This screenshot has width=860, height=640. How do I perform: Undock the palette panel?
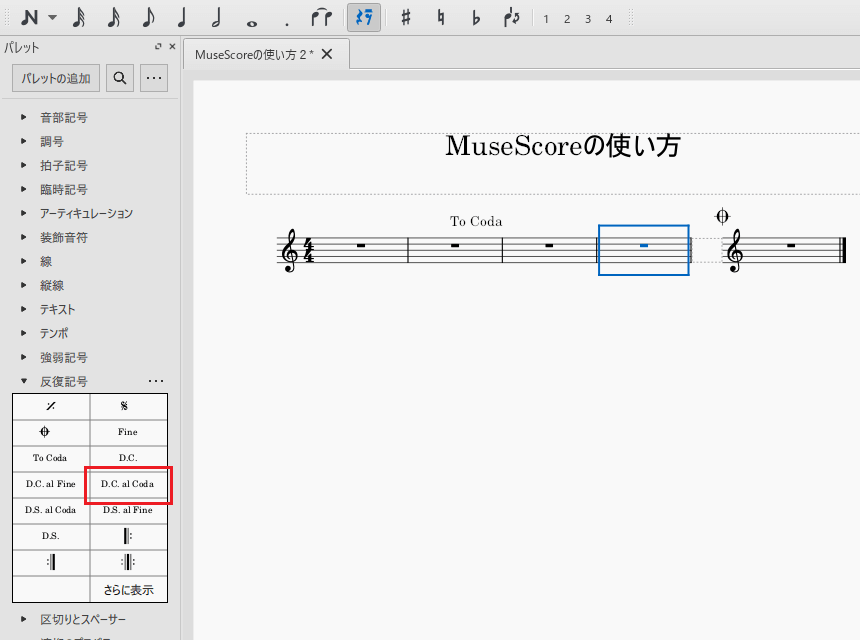tap(159, 47)
